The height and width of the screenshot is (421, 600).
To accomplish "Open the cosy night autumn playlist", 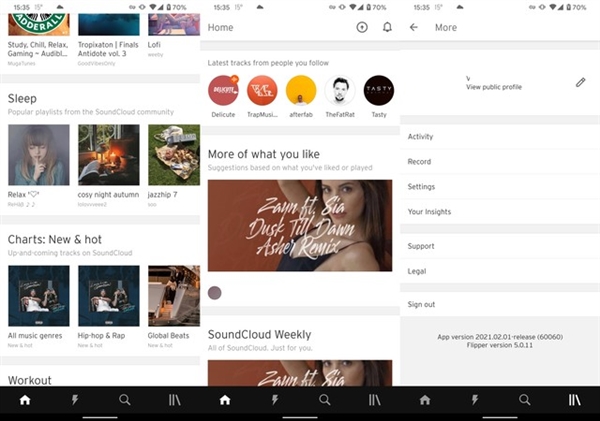I will 109,155.
